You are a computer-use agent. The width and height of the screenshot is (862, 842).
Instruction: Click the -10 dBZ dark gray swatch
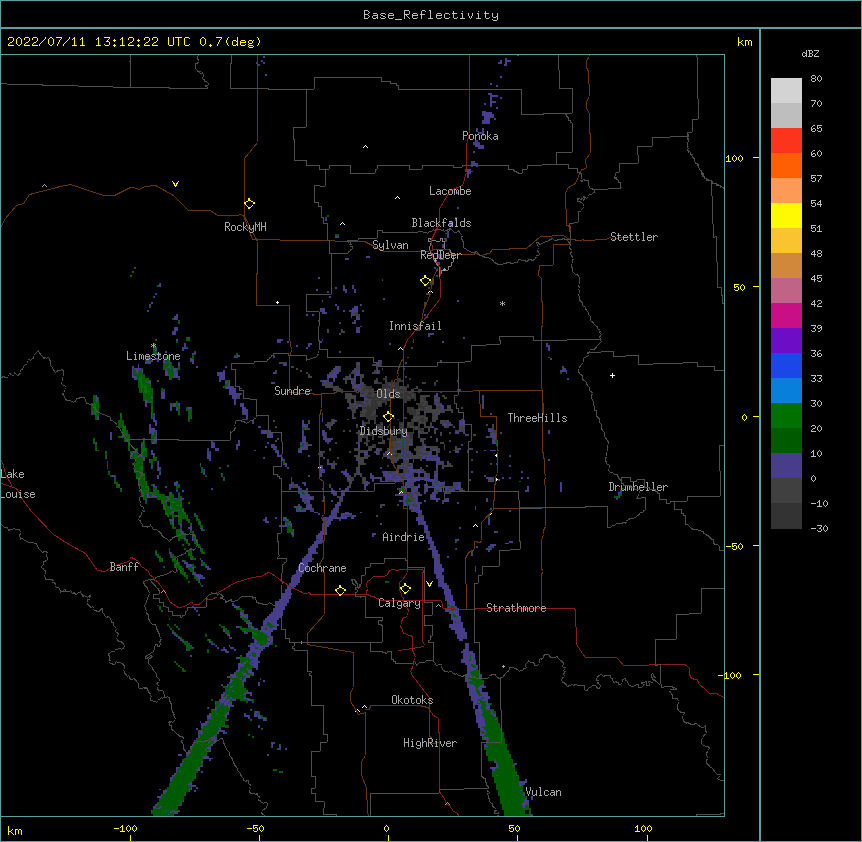pyautogui.click(x=786, y=516)
